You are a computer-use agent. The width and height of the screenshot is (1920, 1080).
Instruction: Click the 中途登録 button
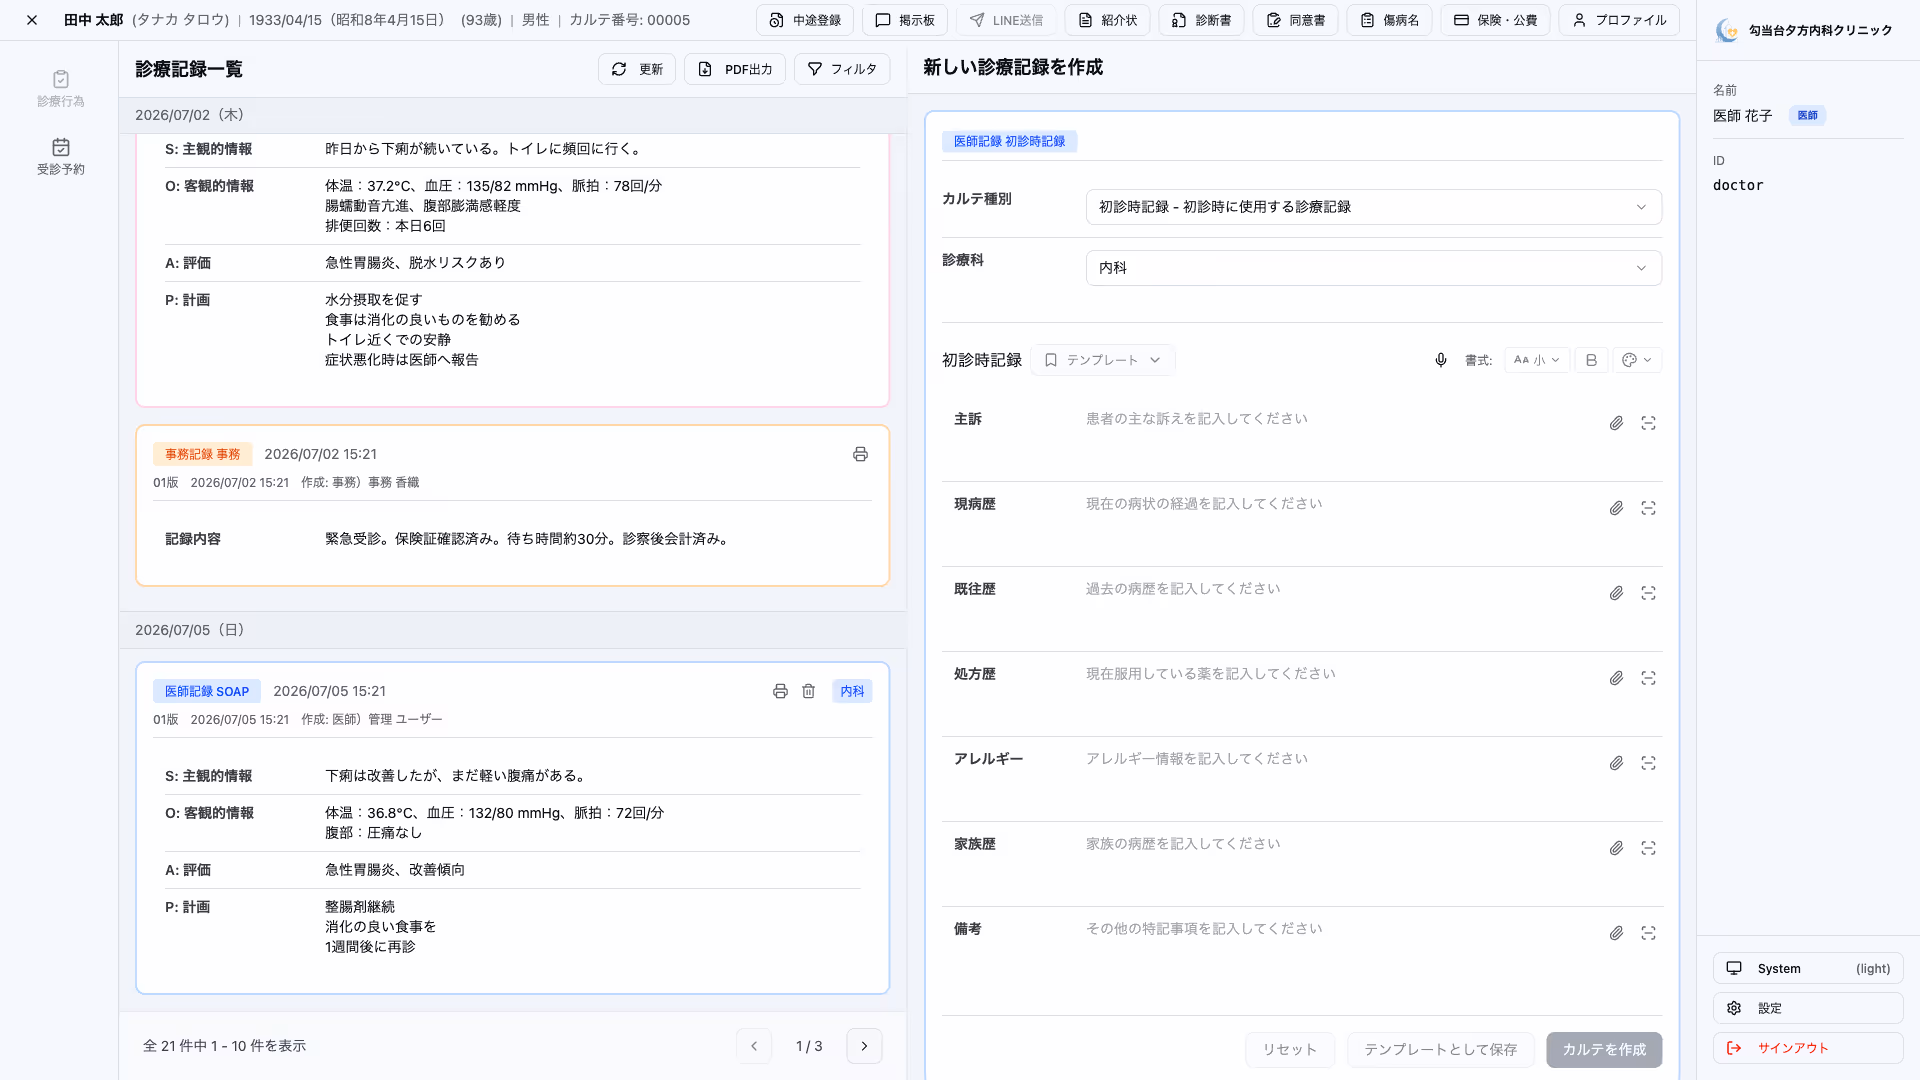[805, 20]
